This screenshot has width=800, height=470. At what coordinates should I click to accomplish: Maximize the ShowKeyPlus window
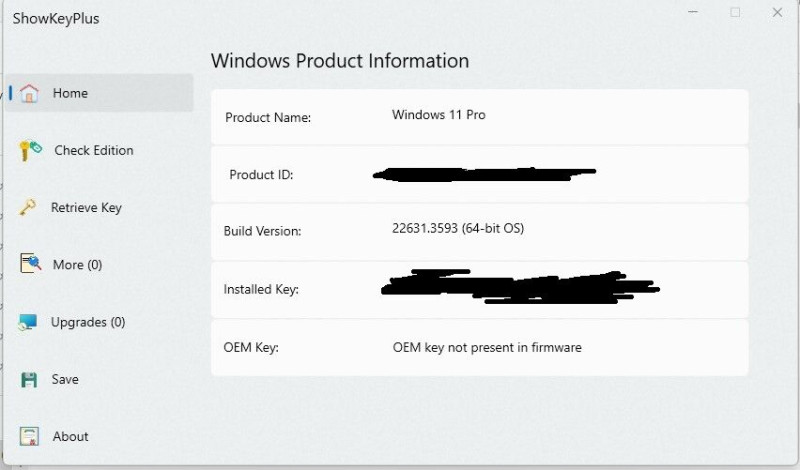tap(735, 13)
